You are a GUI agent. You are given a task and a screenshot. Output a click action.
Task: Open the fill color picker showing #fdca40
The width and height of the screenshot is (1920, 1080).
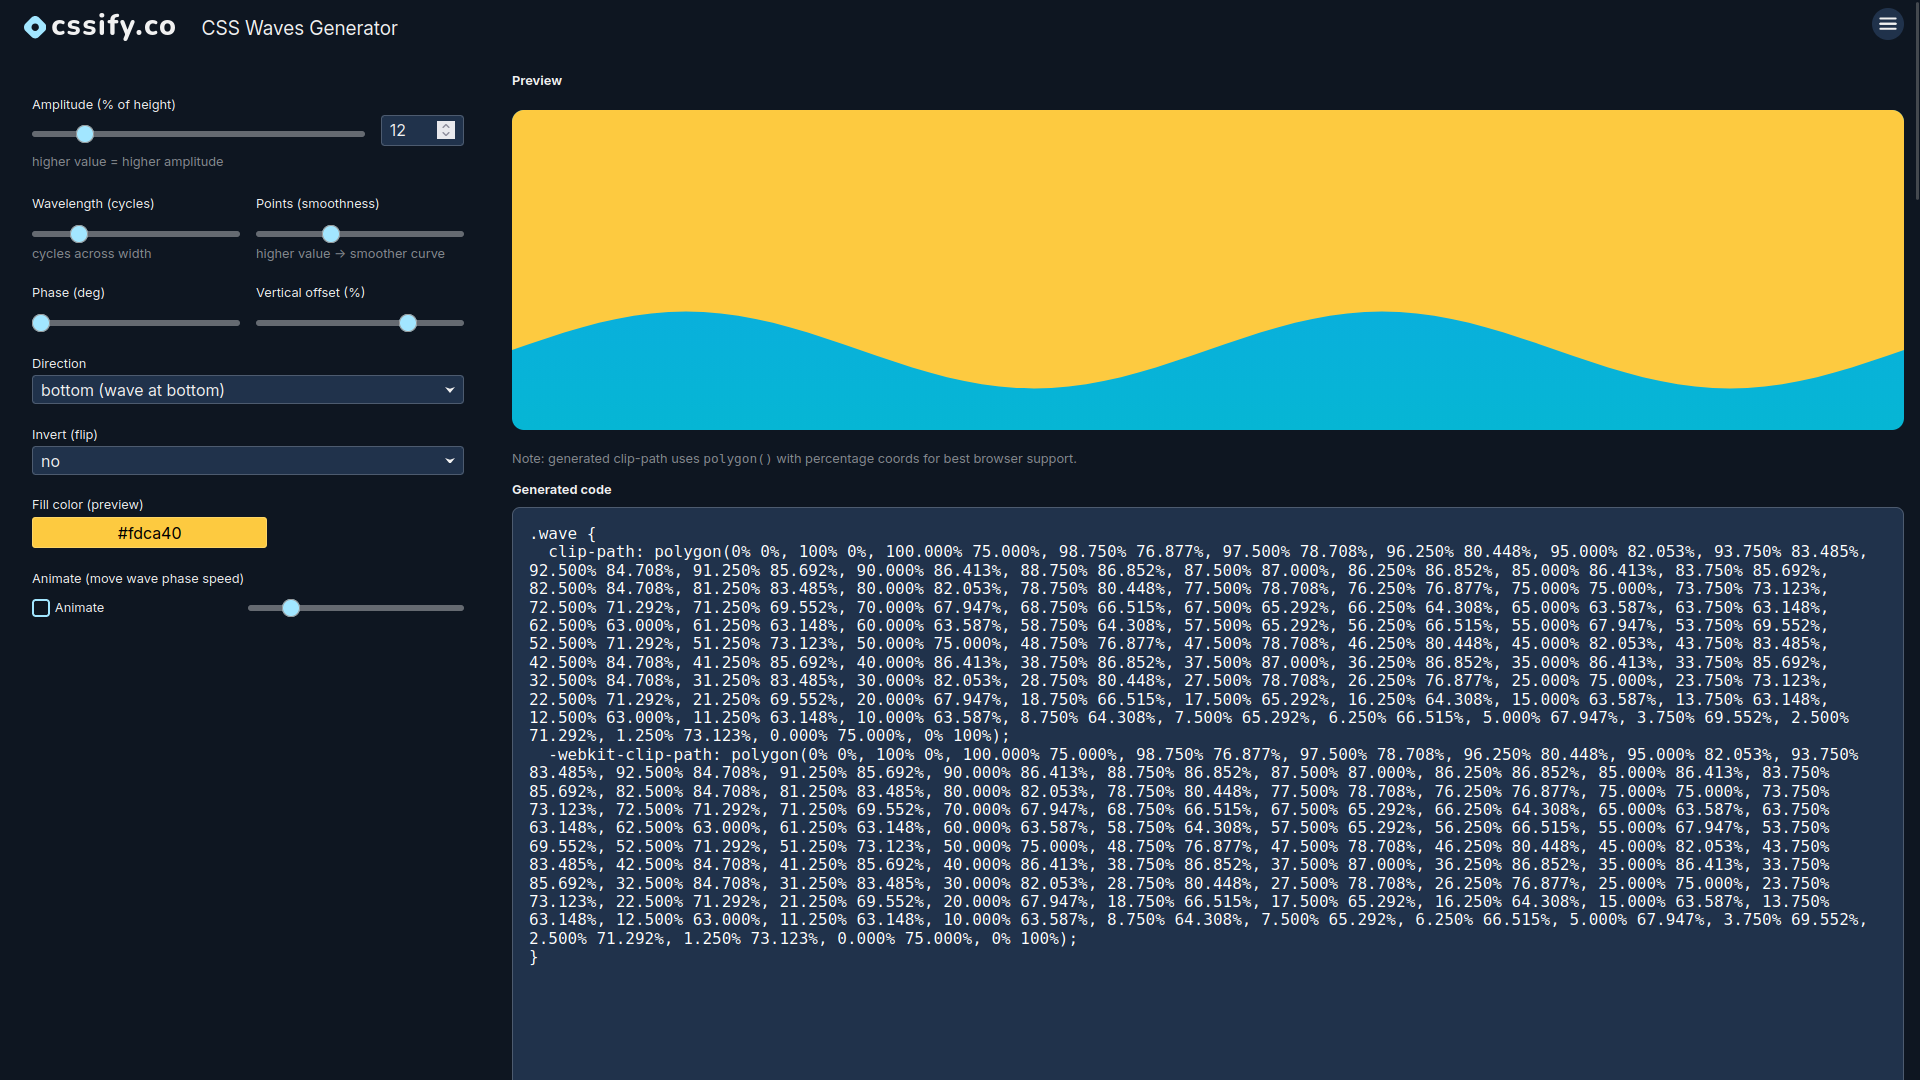point(149,532)
